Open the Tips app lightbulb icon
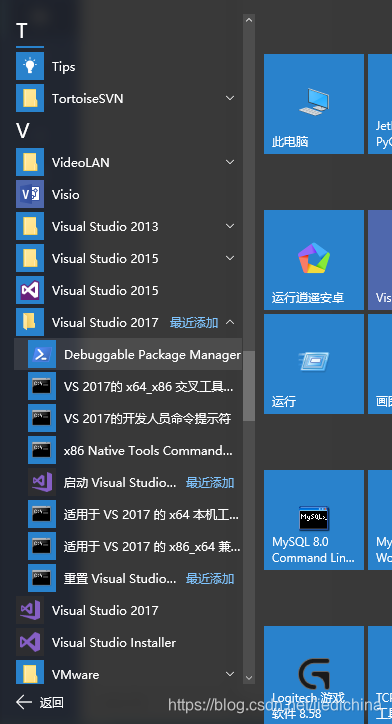 30,66
